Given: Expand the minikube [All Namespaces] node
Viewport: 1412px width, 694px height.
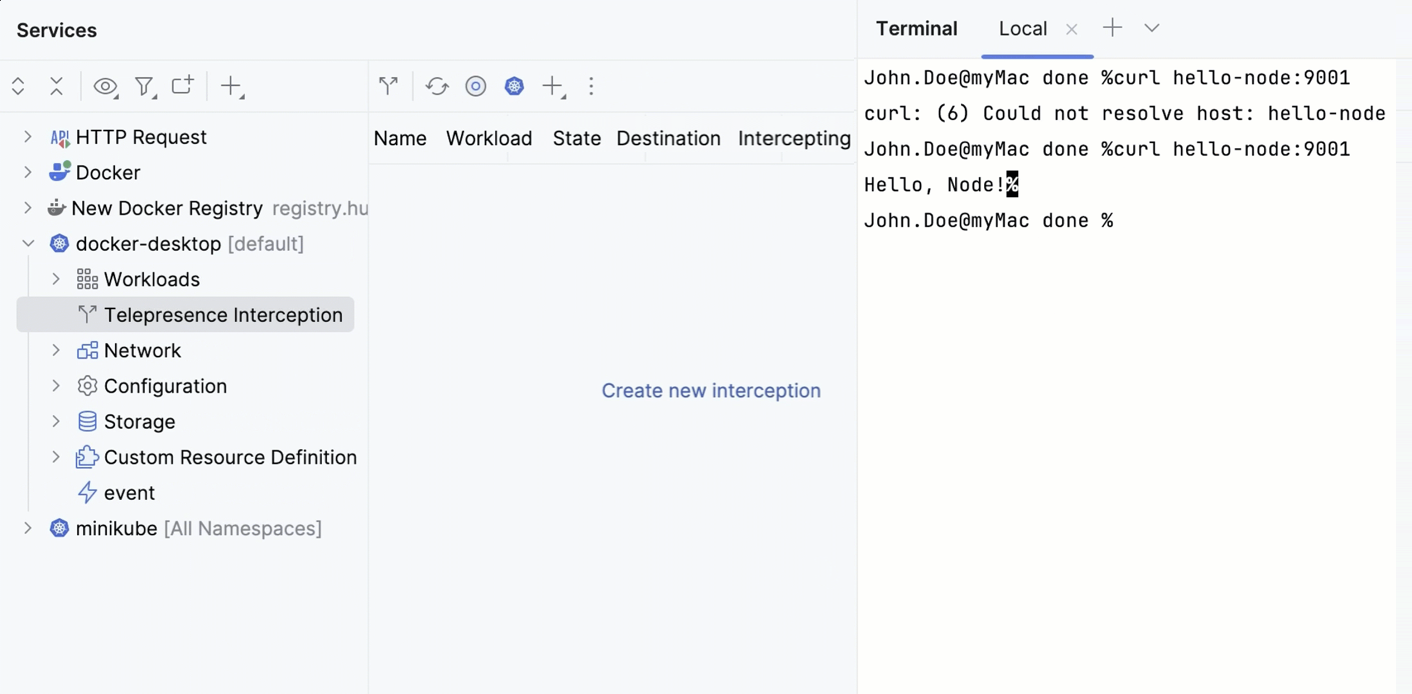Looking at the screenshot, I should pos(28,528).
